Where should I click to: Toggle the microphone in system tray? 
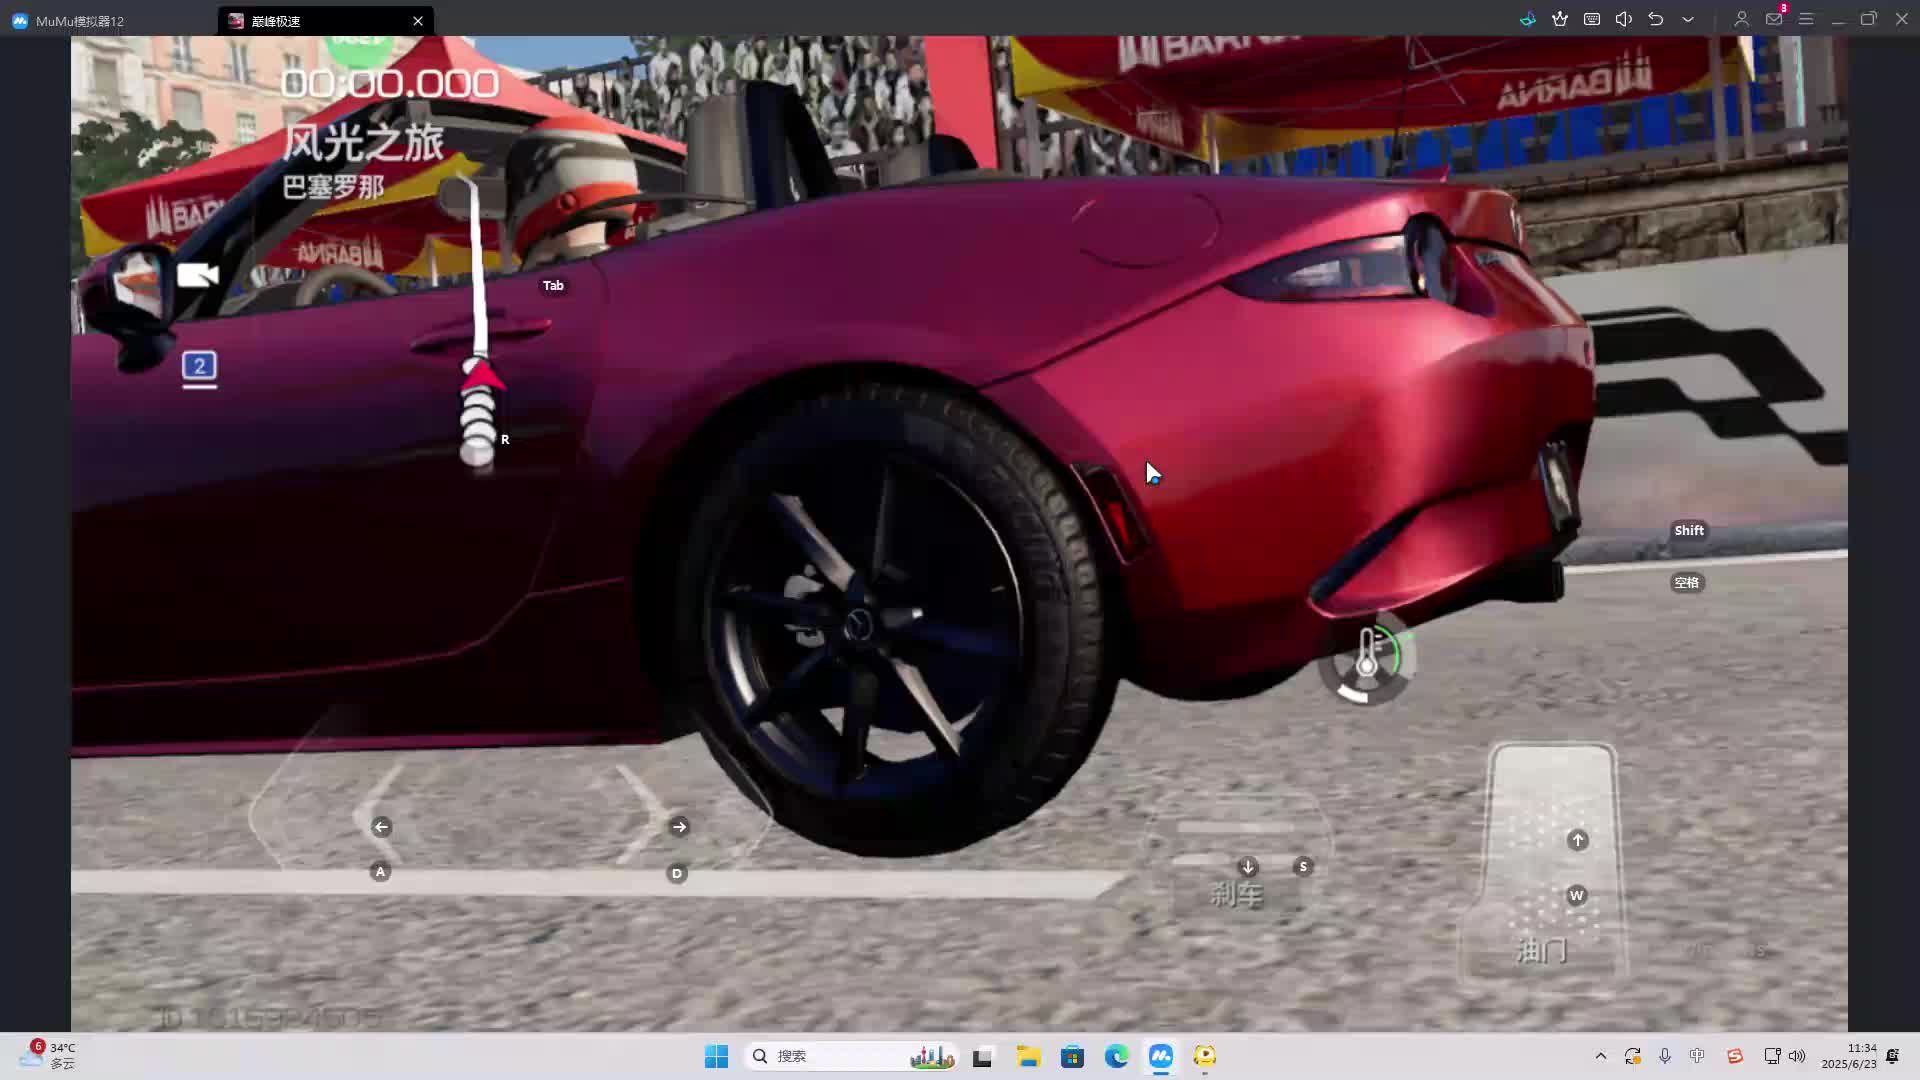click(x=1665, y=1056)
